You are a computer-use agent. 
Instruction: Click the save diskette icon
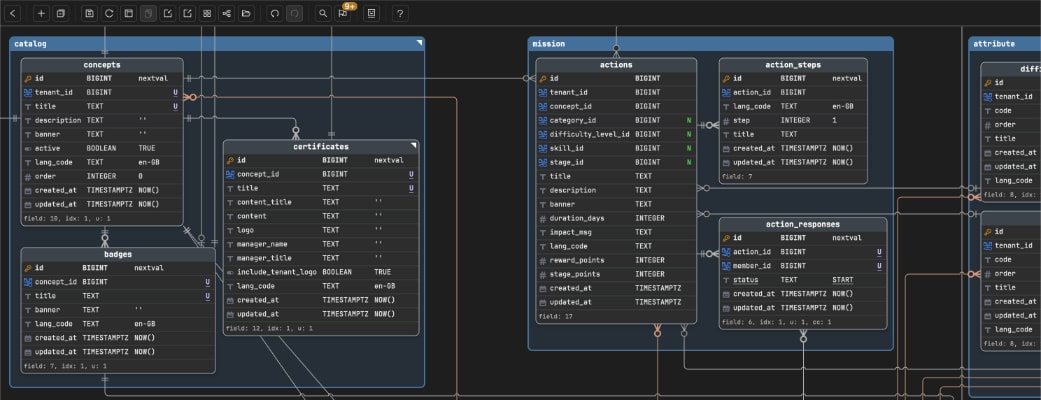[90, 13]
